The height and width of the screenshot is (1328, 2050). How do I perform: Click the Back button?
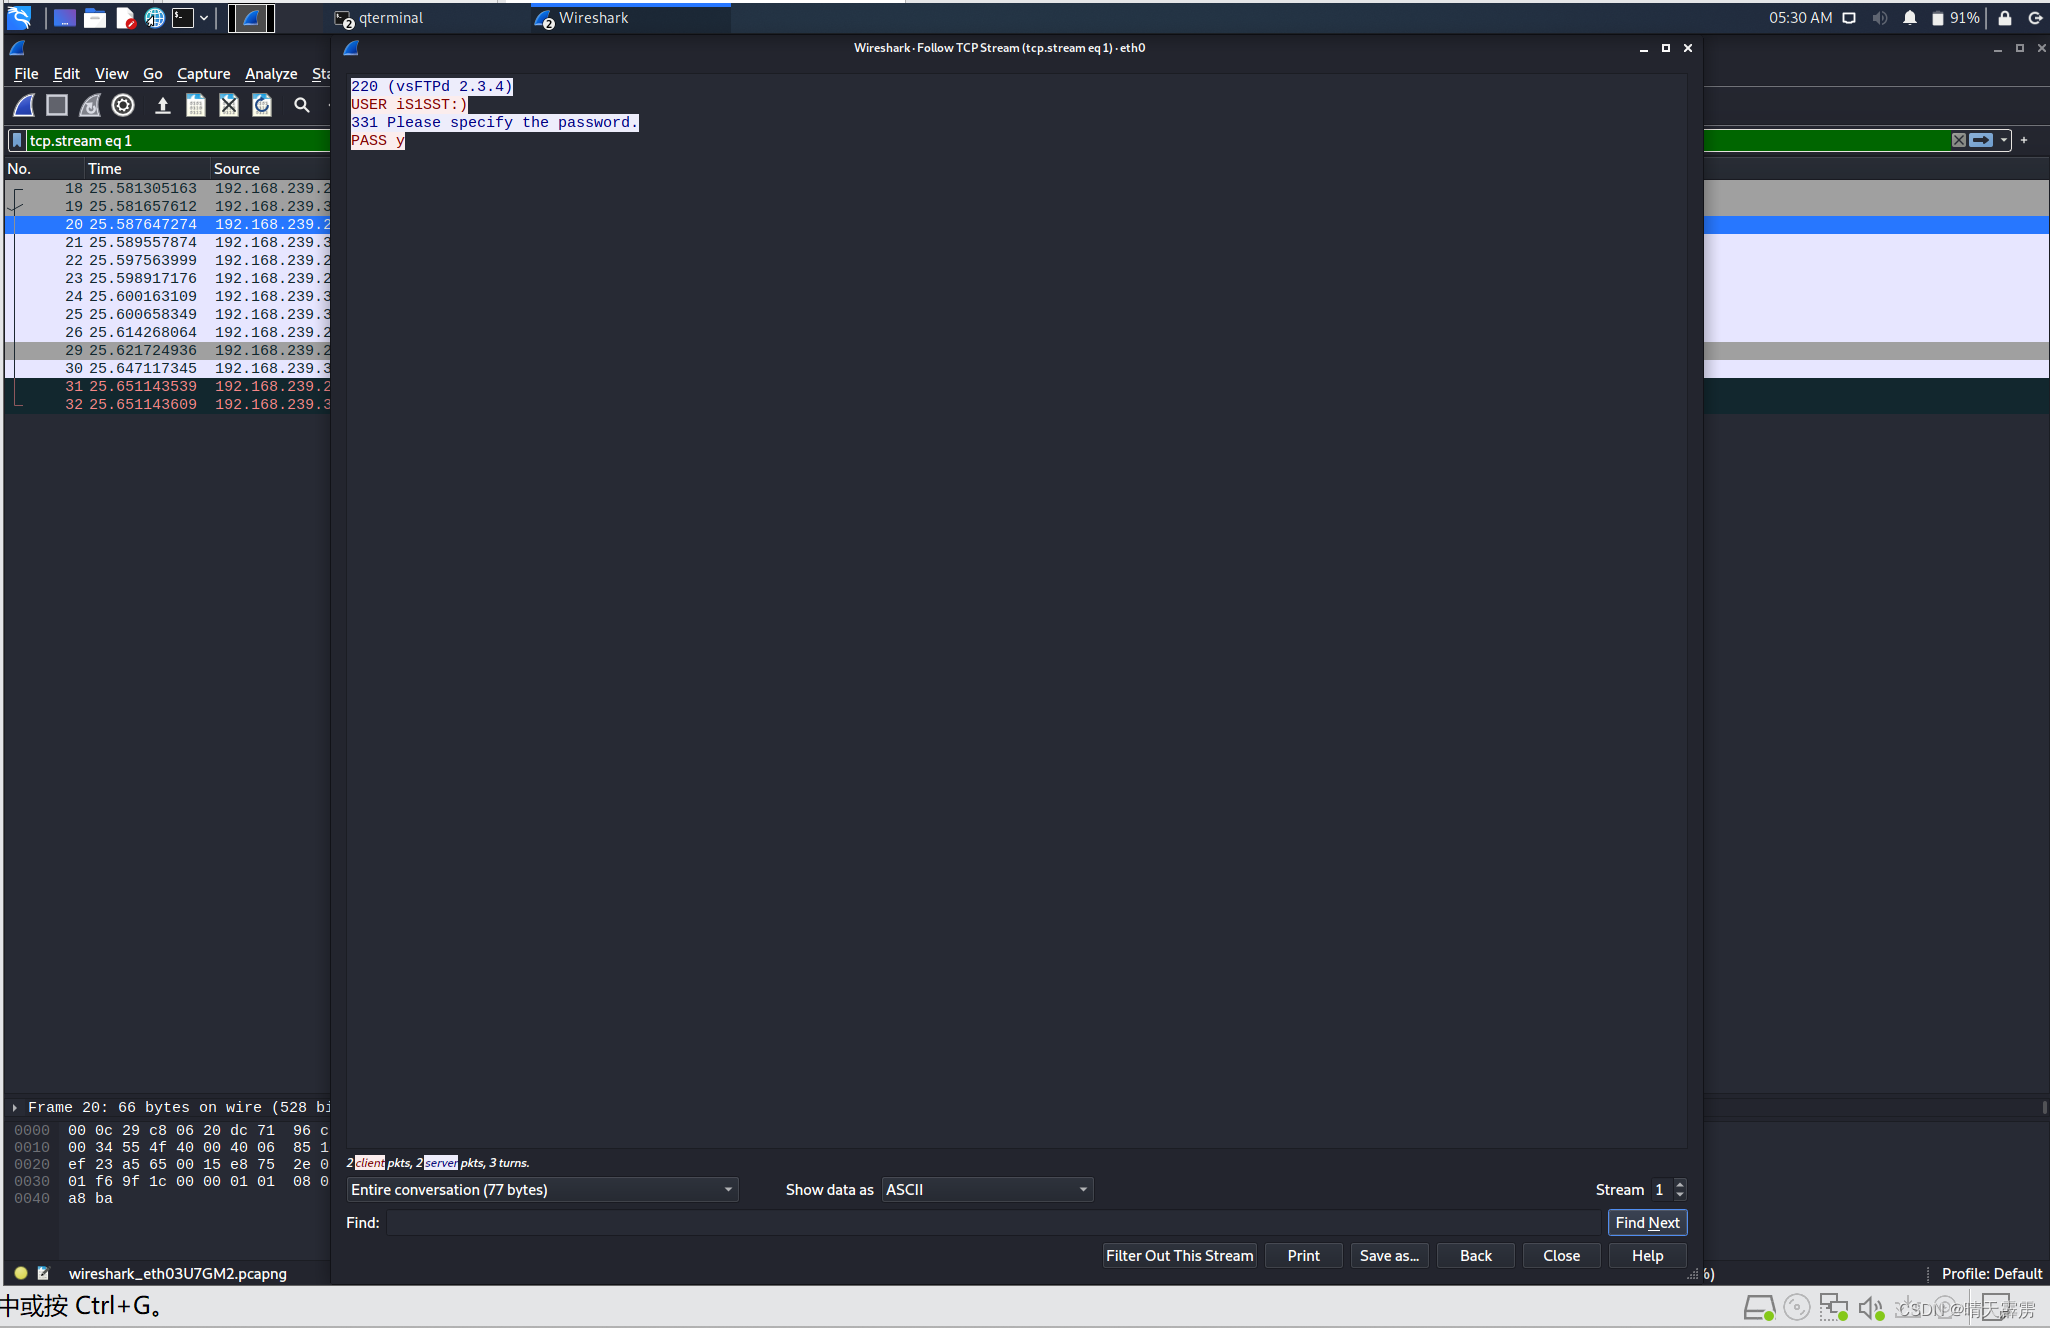pos(1475,1255)
